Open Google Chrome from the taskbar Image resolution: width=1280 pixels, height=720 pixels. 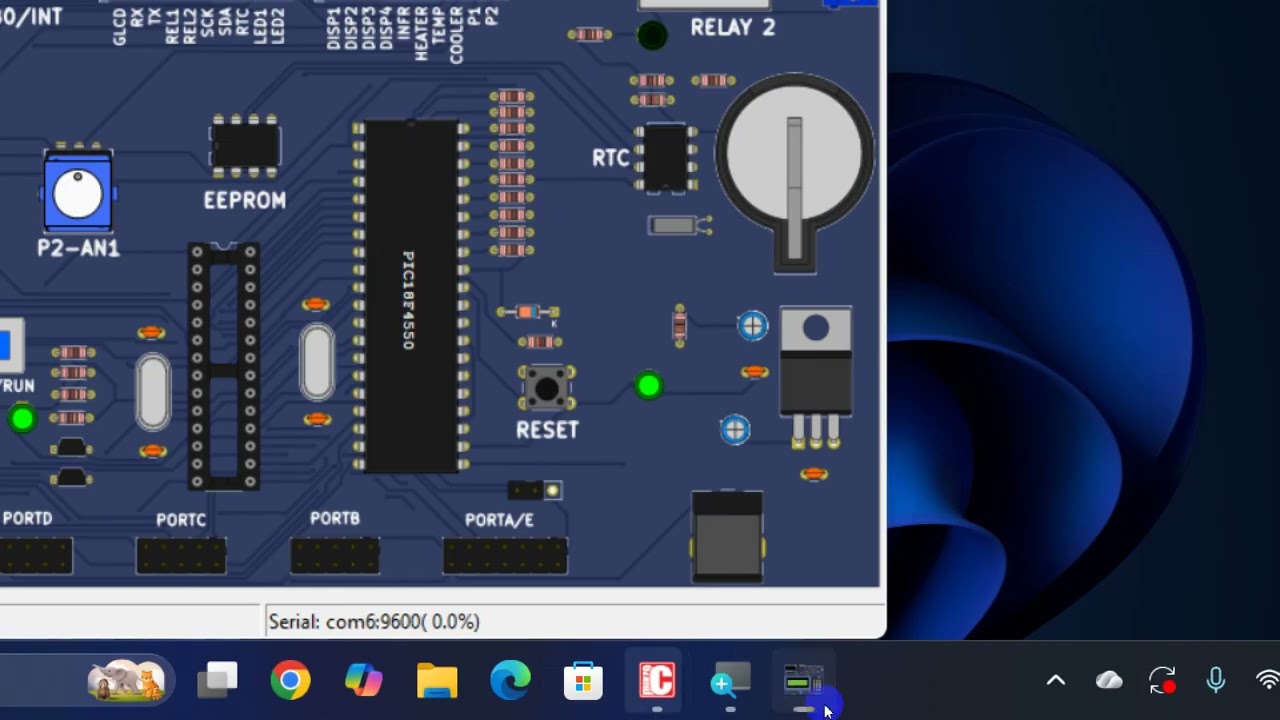(290, 682)
